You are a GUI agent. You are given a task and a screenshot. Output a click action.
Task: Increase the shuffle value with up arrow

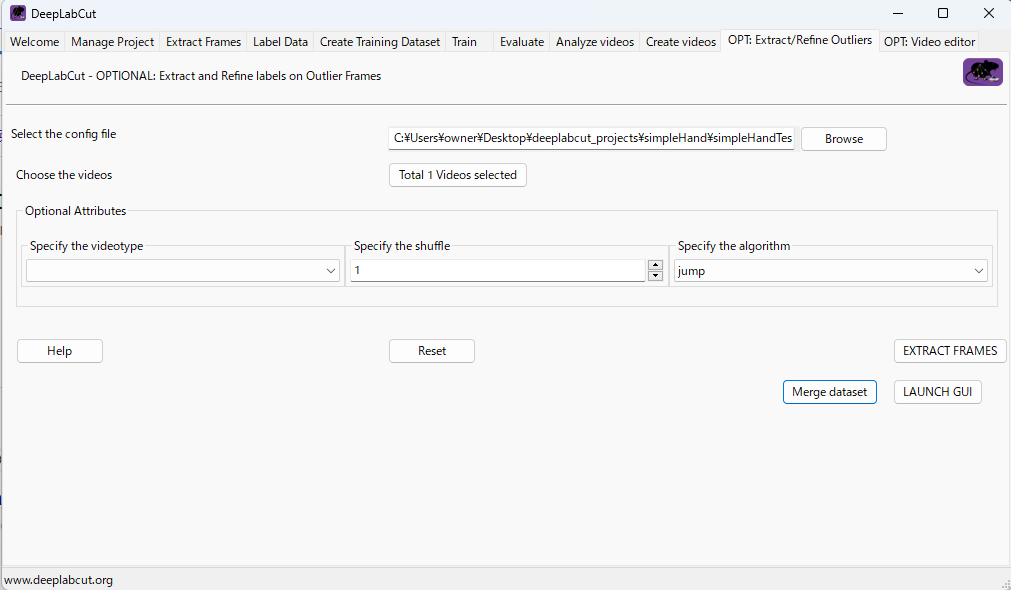pos(655,265)
